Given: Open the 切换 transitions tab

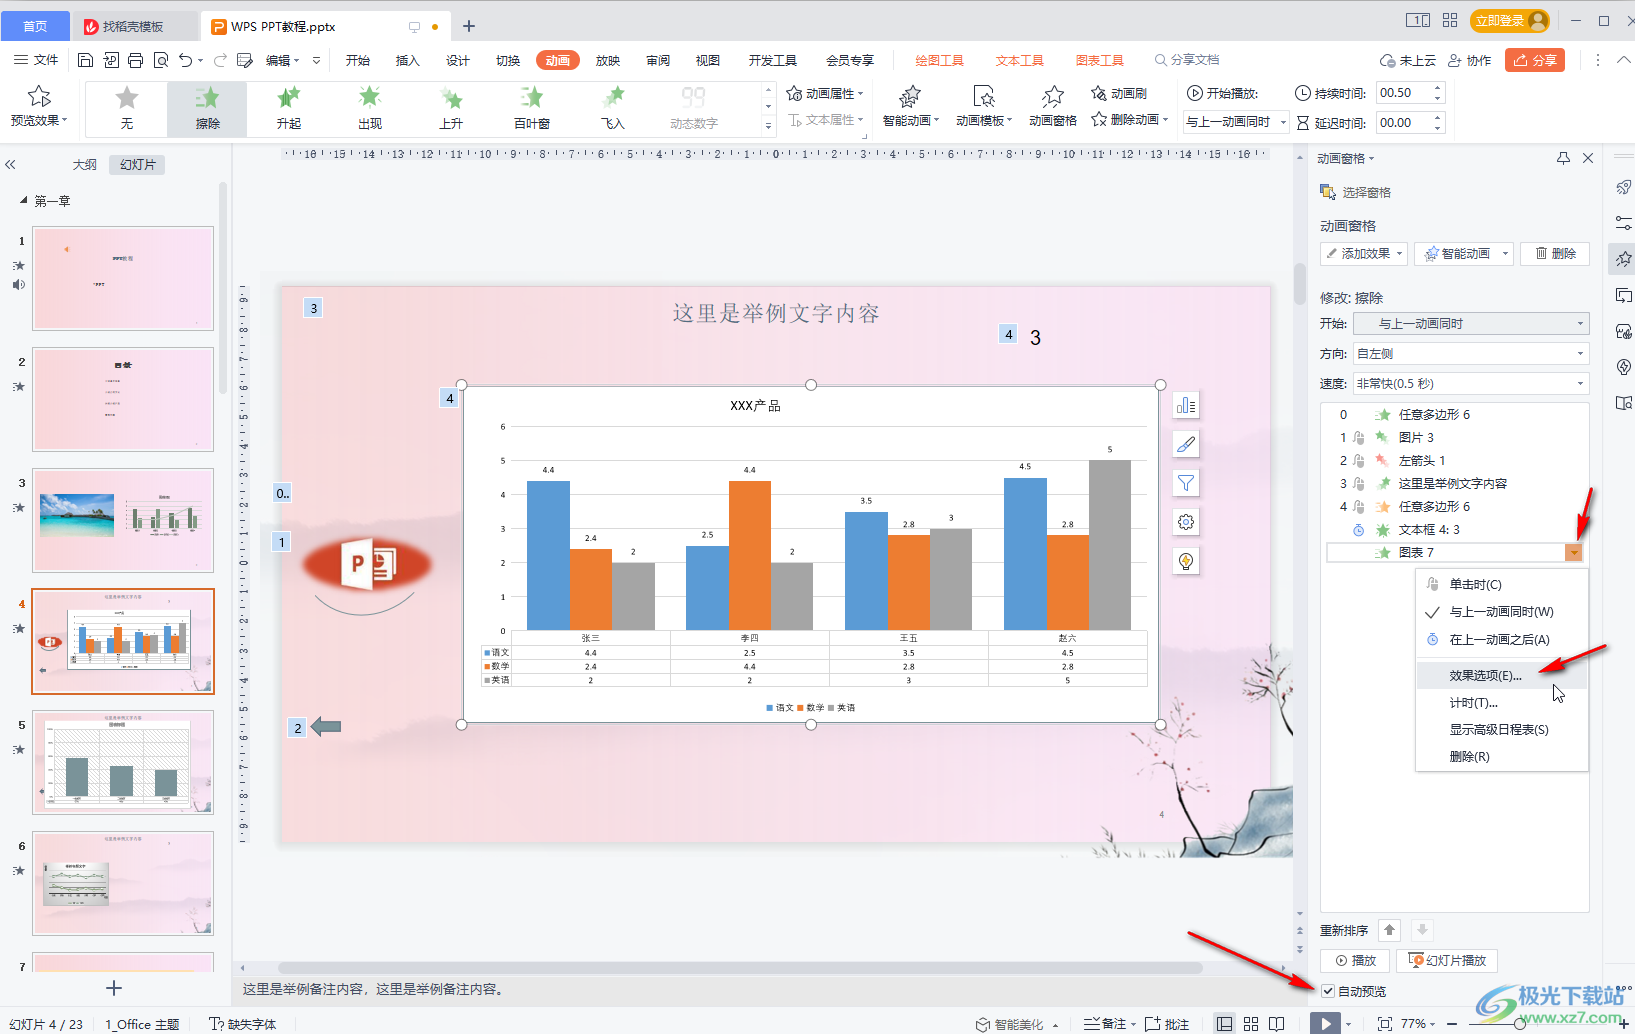Looking at the screenshot, I should pyautogui.click(x=508, y=60).
